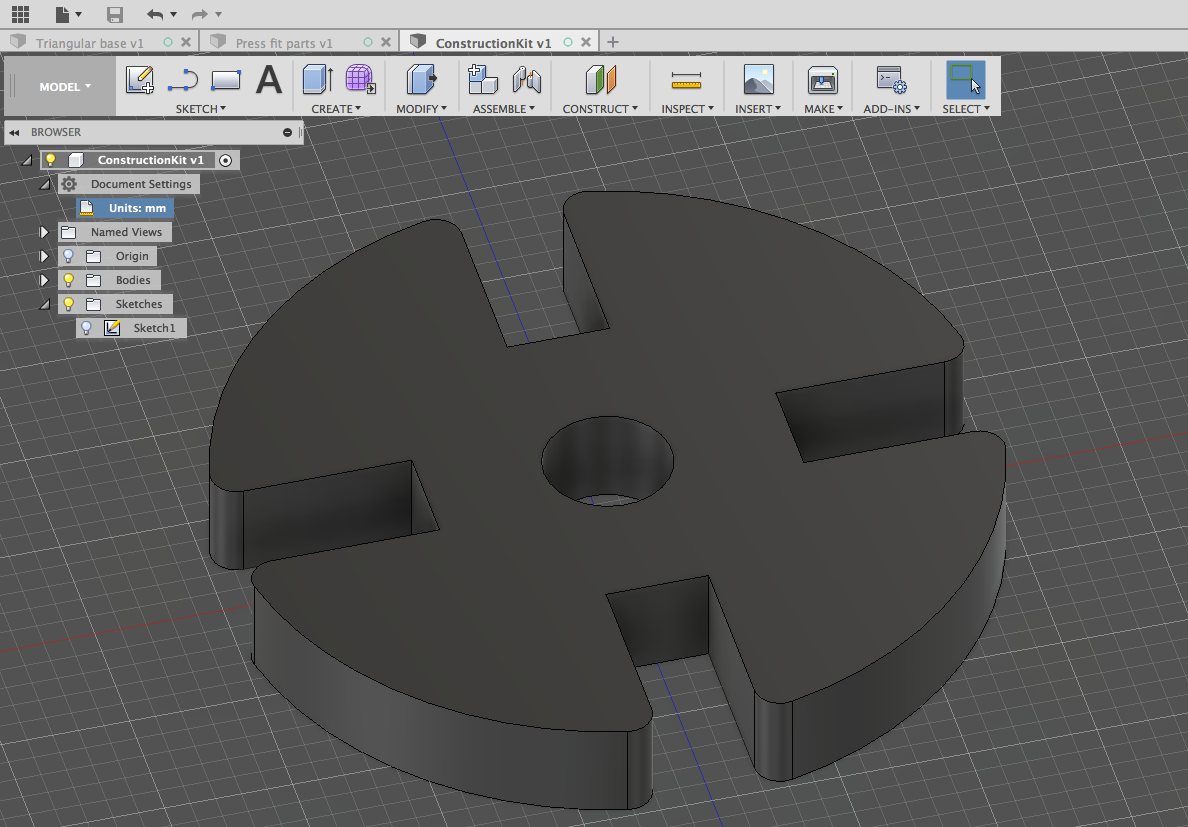Open the SKETCH menu
Screen dimensions: 1188x827
point(201,109)
